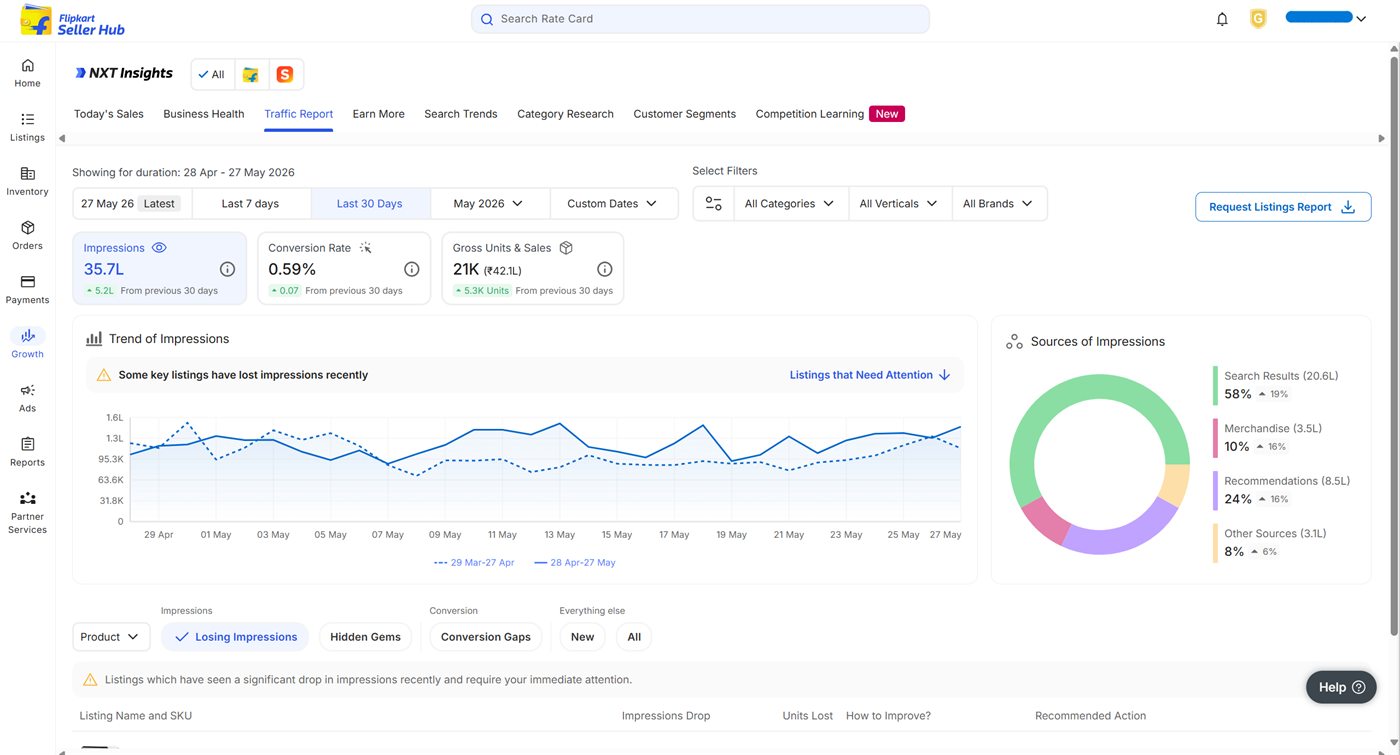Click the Conversion Rate cursor icon

coord(365,248)
